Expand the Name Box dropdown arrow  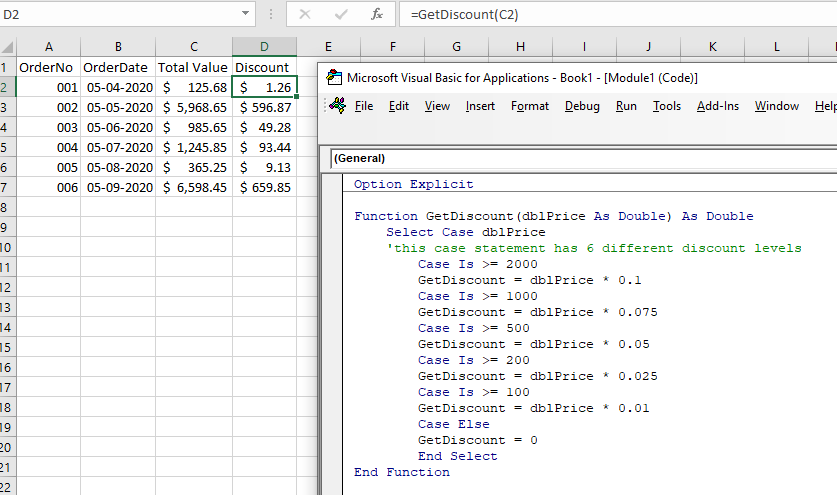(x=246, y=14)
